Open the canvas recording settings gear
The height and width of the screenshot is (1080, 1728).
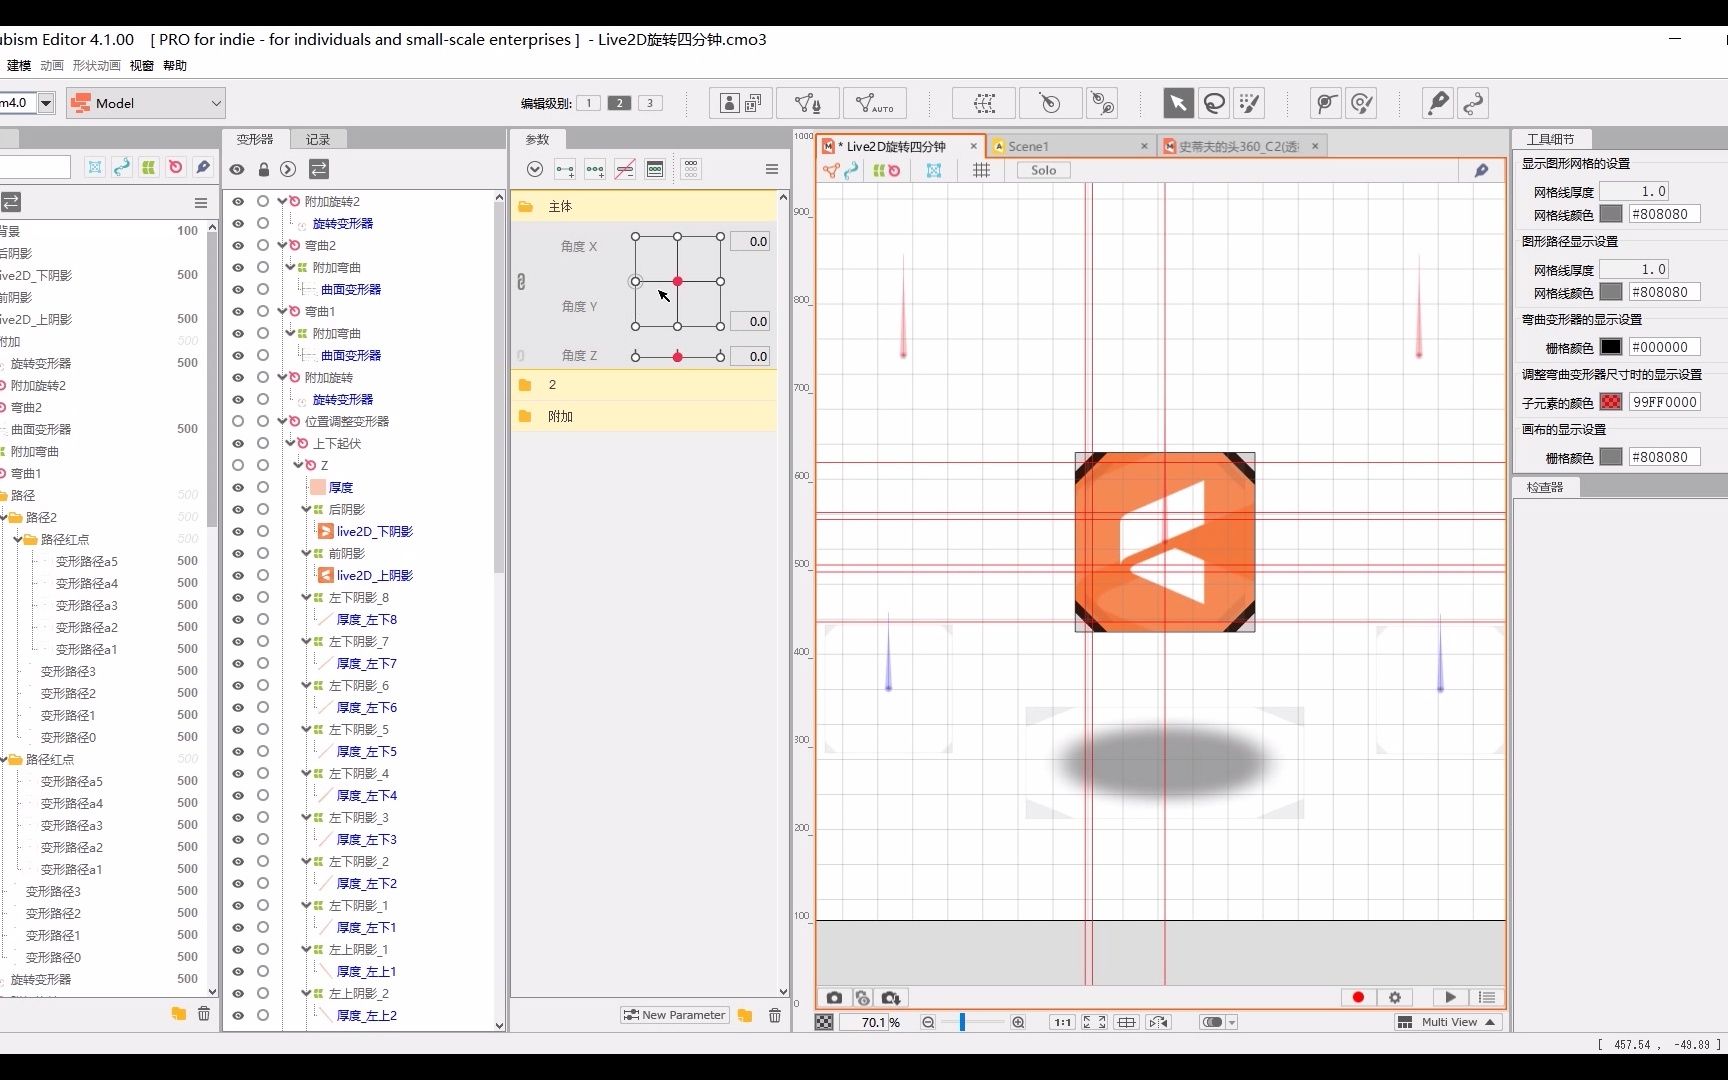pos(1394,997)
